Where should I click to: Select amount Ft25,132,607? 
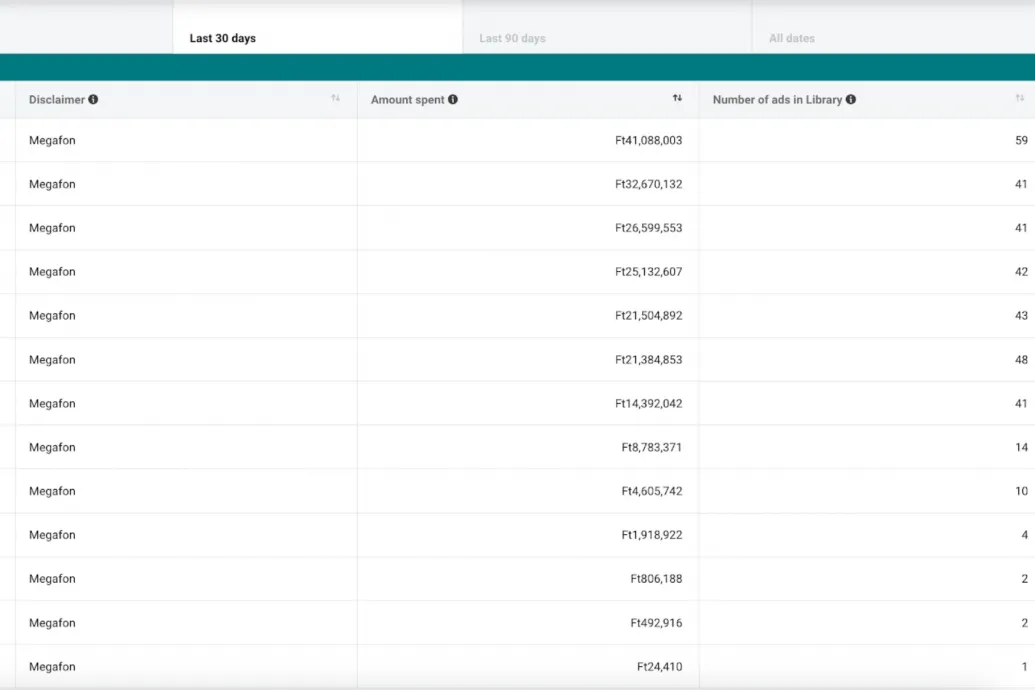coord(648,272)
